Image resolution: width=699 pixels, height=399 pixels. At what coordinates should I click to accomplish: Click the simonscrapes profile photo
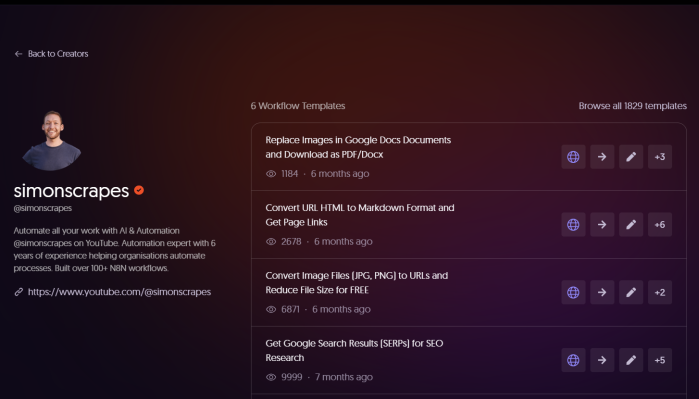click(x=52, y=140)
